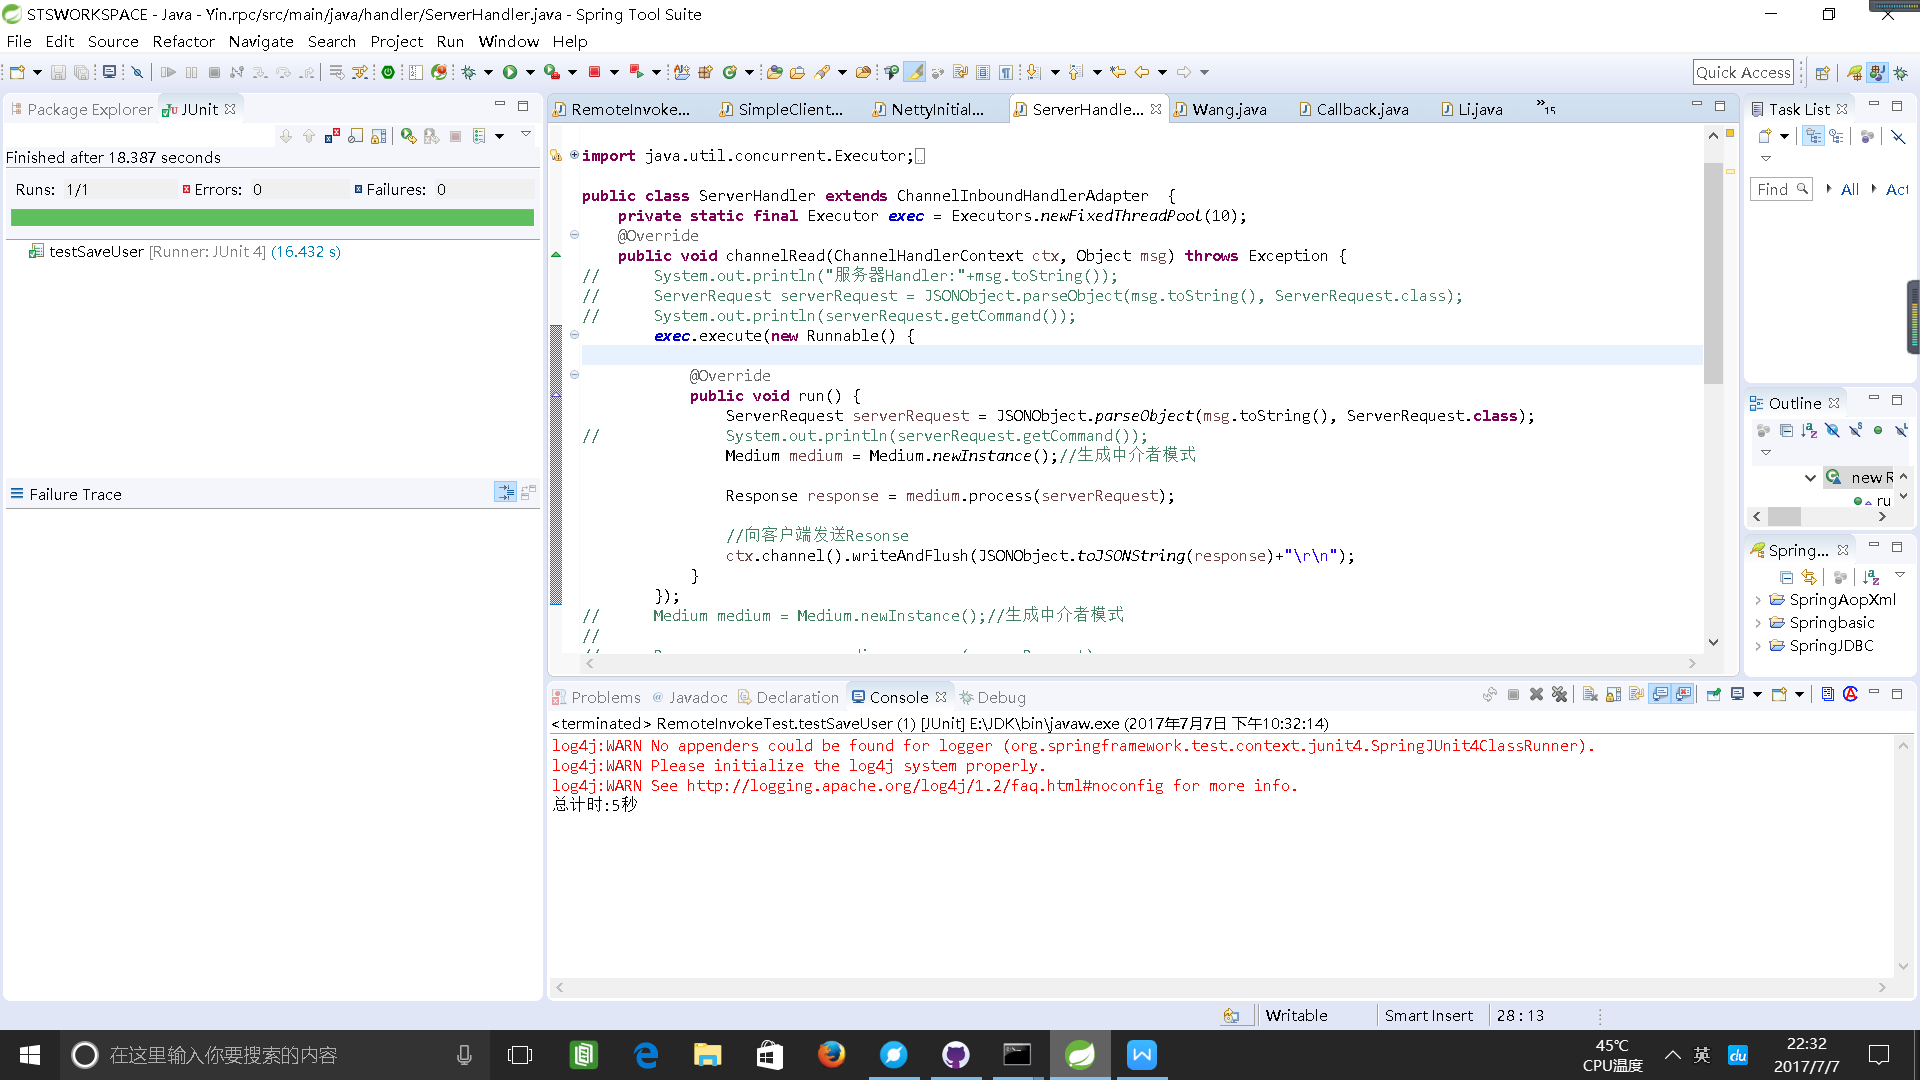This screenshot has height=1080, width=1920.
Task: Click the Quick Access search field
Action: pos(1743,72)
